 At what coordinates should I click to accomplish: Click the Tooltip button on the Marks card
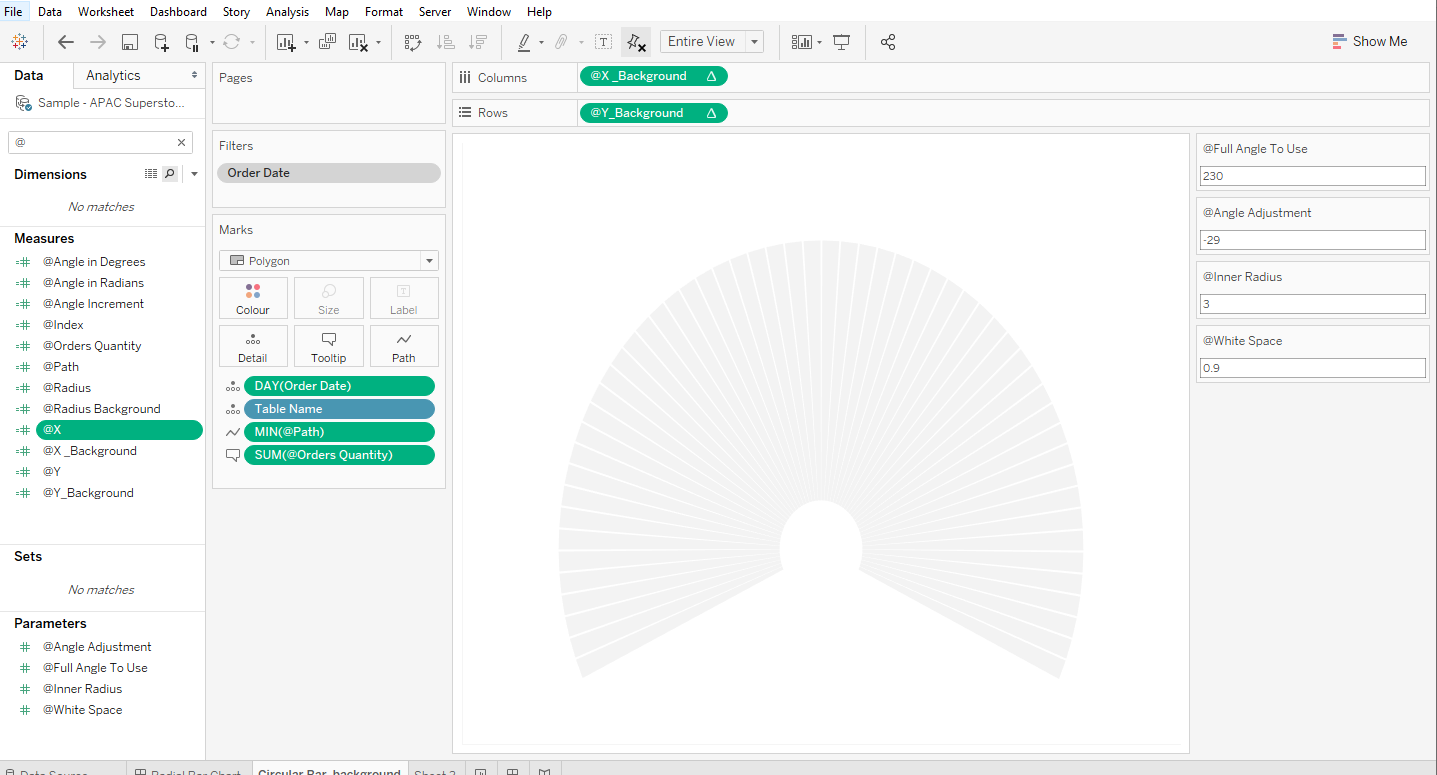(328, 346)
